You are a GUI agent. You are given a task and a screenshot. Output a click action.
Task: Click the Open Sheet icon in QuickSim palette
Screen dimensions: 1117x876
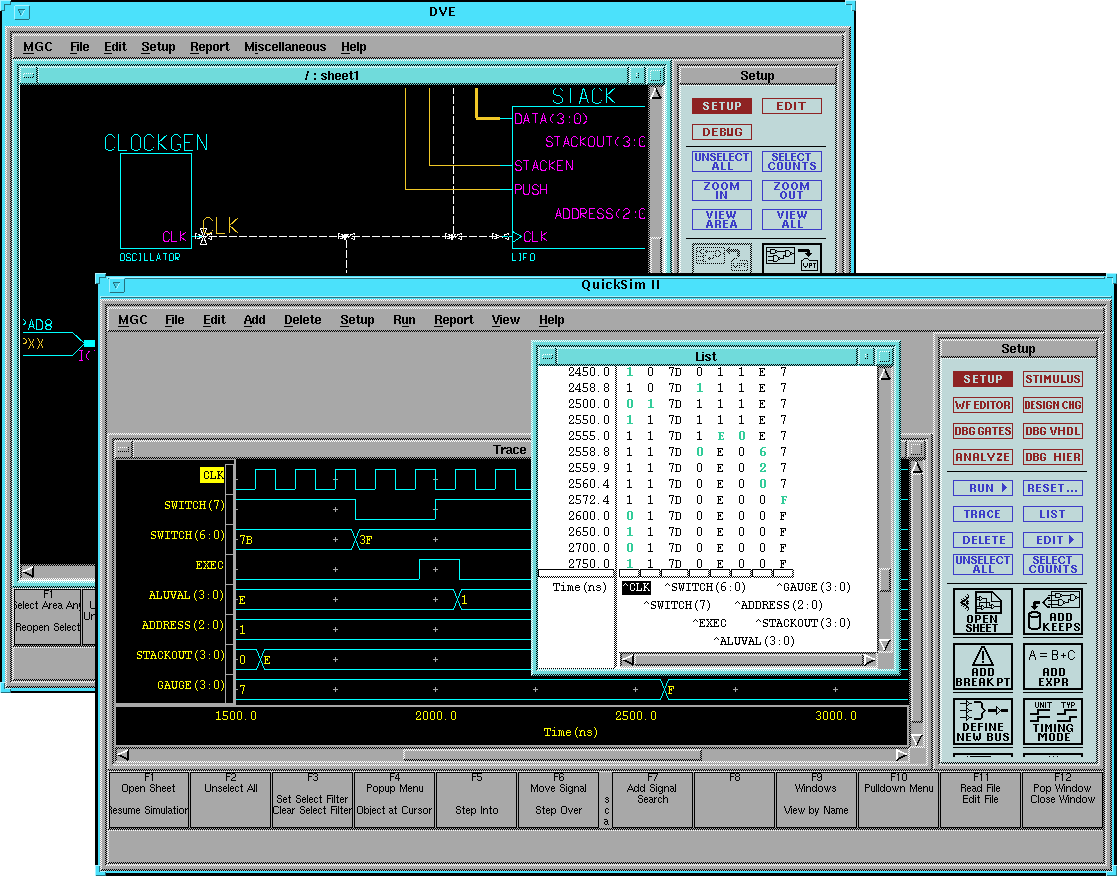982,612
